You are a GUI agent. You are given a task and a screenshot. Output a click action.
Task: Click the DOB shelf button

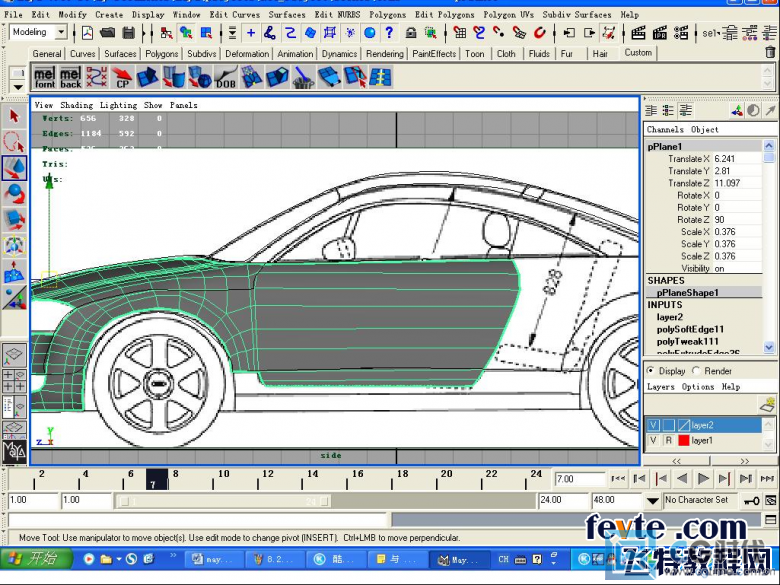(x=225, y=78)
